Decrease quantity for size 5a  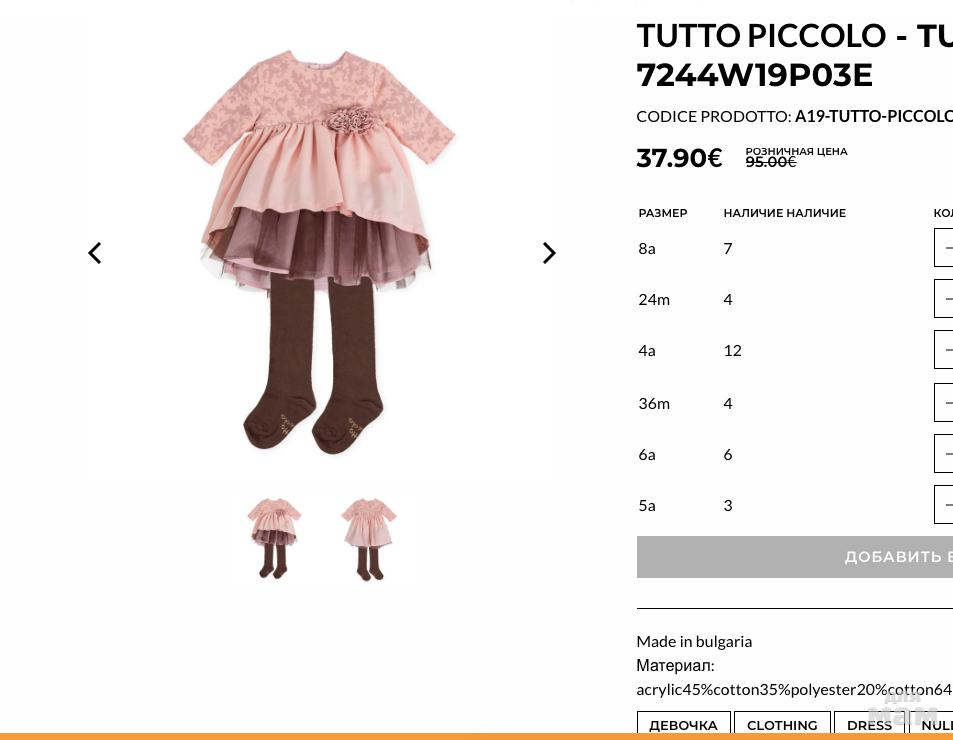[x=944, y=505]
